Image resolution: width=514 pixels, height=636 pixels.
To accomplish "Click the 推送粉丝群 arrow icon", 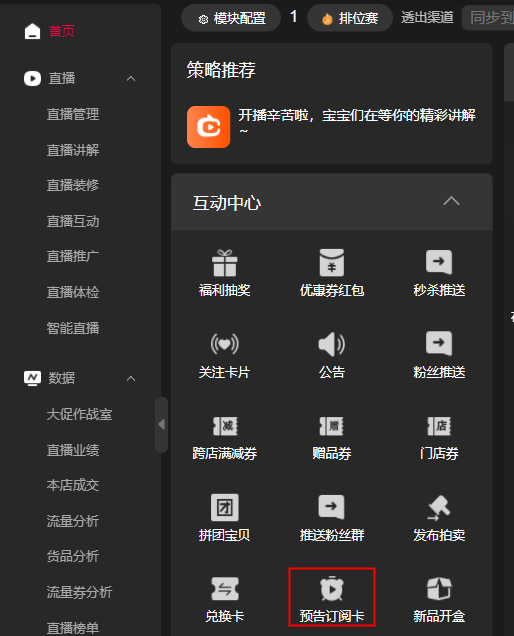I will pos(331,507).
